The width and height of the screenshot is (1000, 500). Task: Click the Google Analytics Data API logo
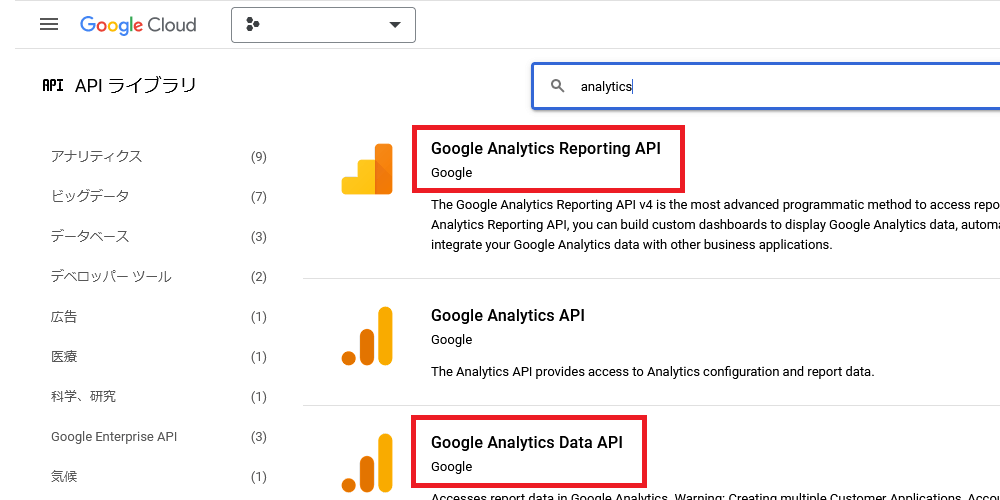click(367, 463)
